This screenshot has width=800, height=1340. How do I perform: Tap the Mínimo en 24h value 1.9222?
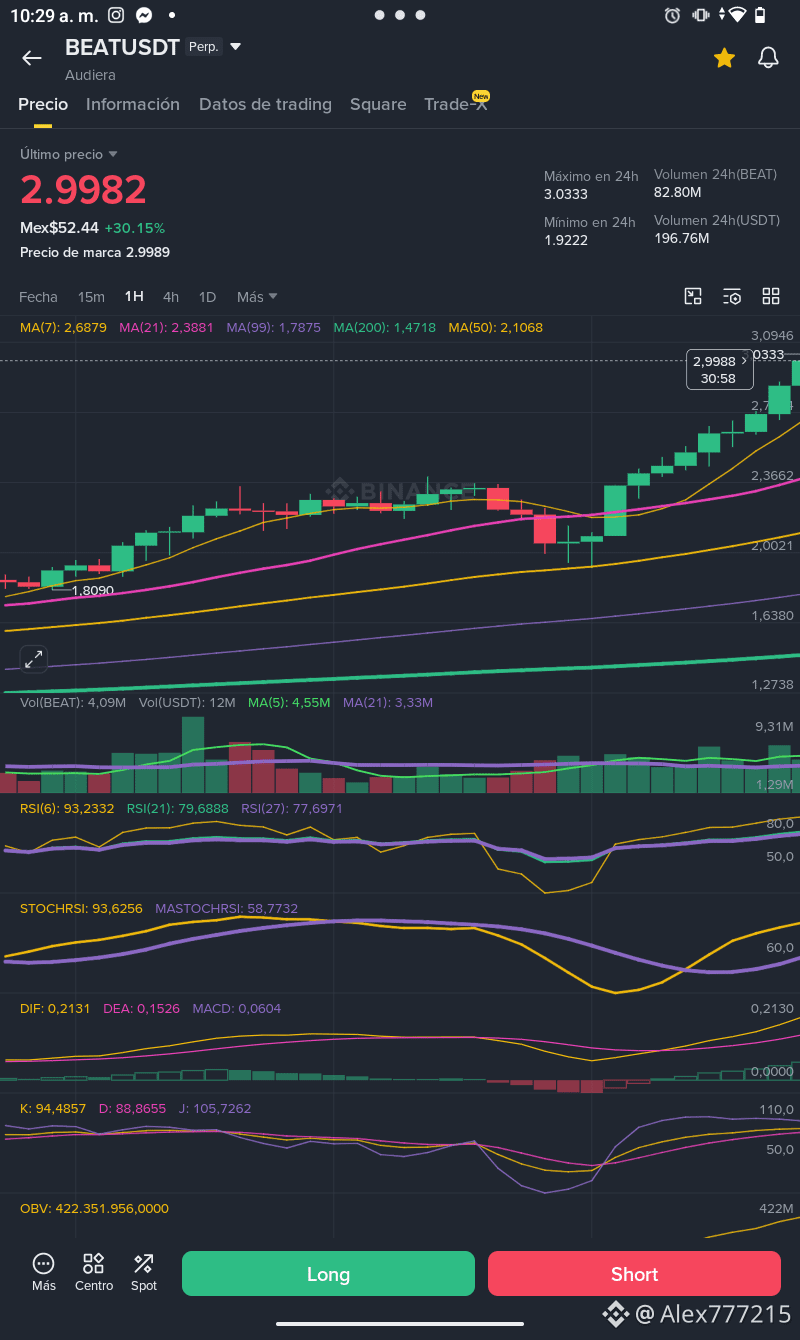click(x=566, y=240)
